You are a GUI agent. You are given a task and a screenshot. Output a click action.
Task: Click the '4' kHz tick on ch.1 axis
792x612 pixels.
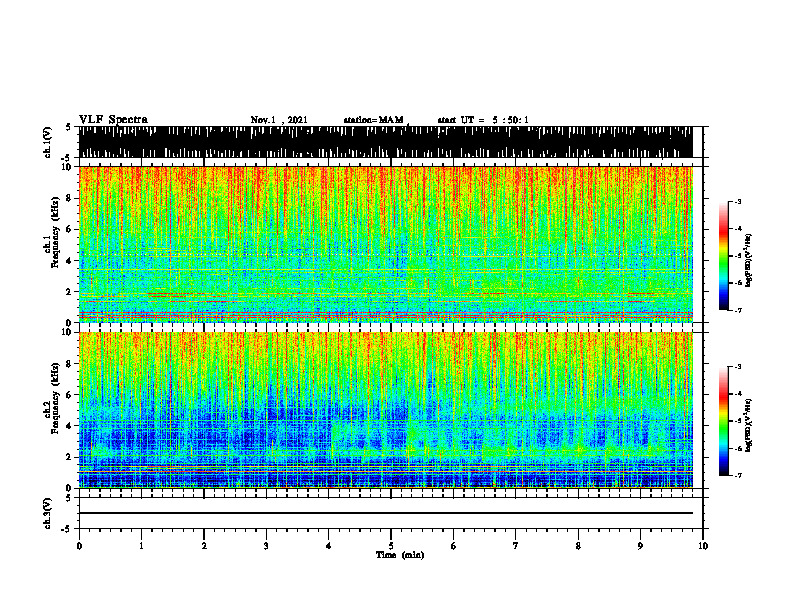(70, 261)
